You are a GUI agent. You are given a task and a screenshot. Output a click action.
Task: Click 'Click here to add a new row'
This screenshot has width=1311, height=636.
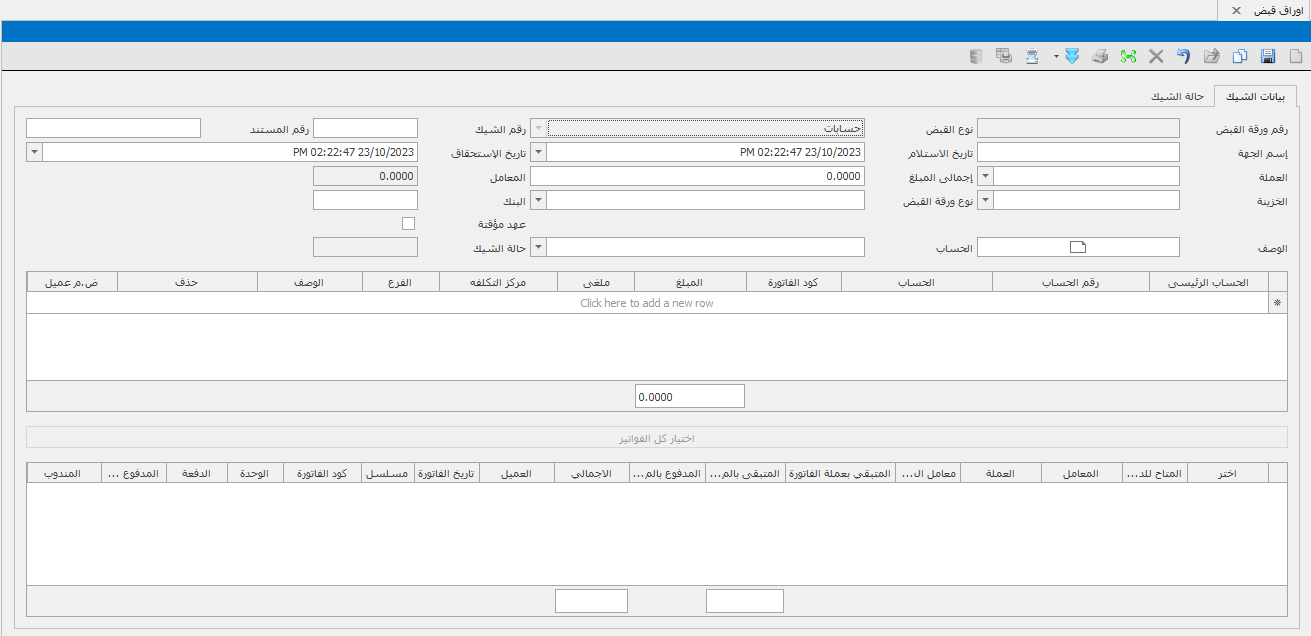[x=647, y=303]
